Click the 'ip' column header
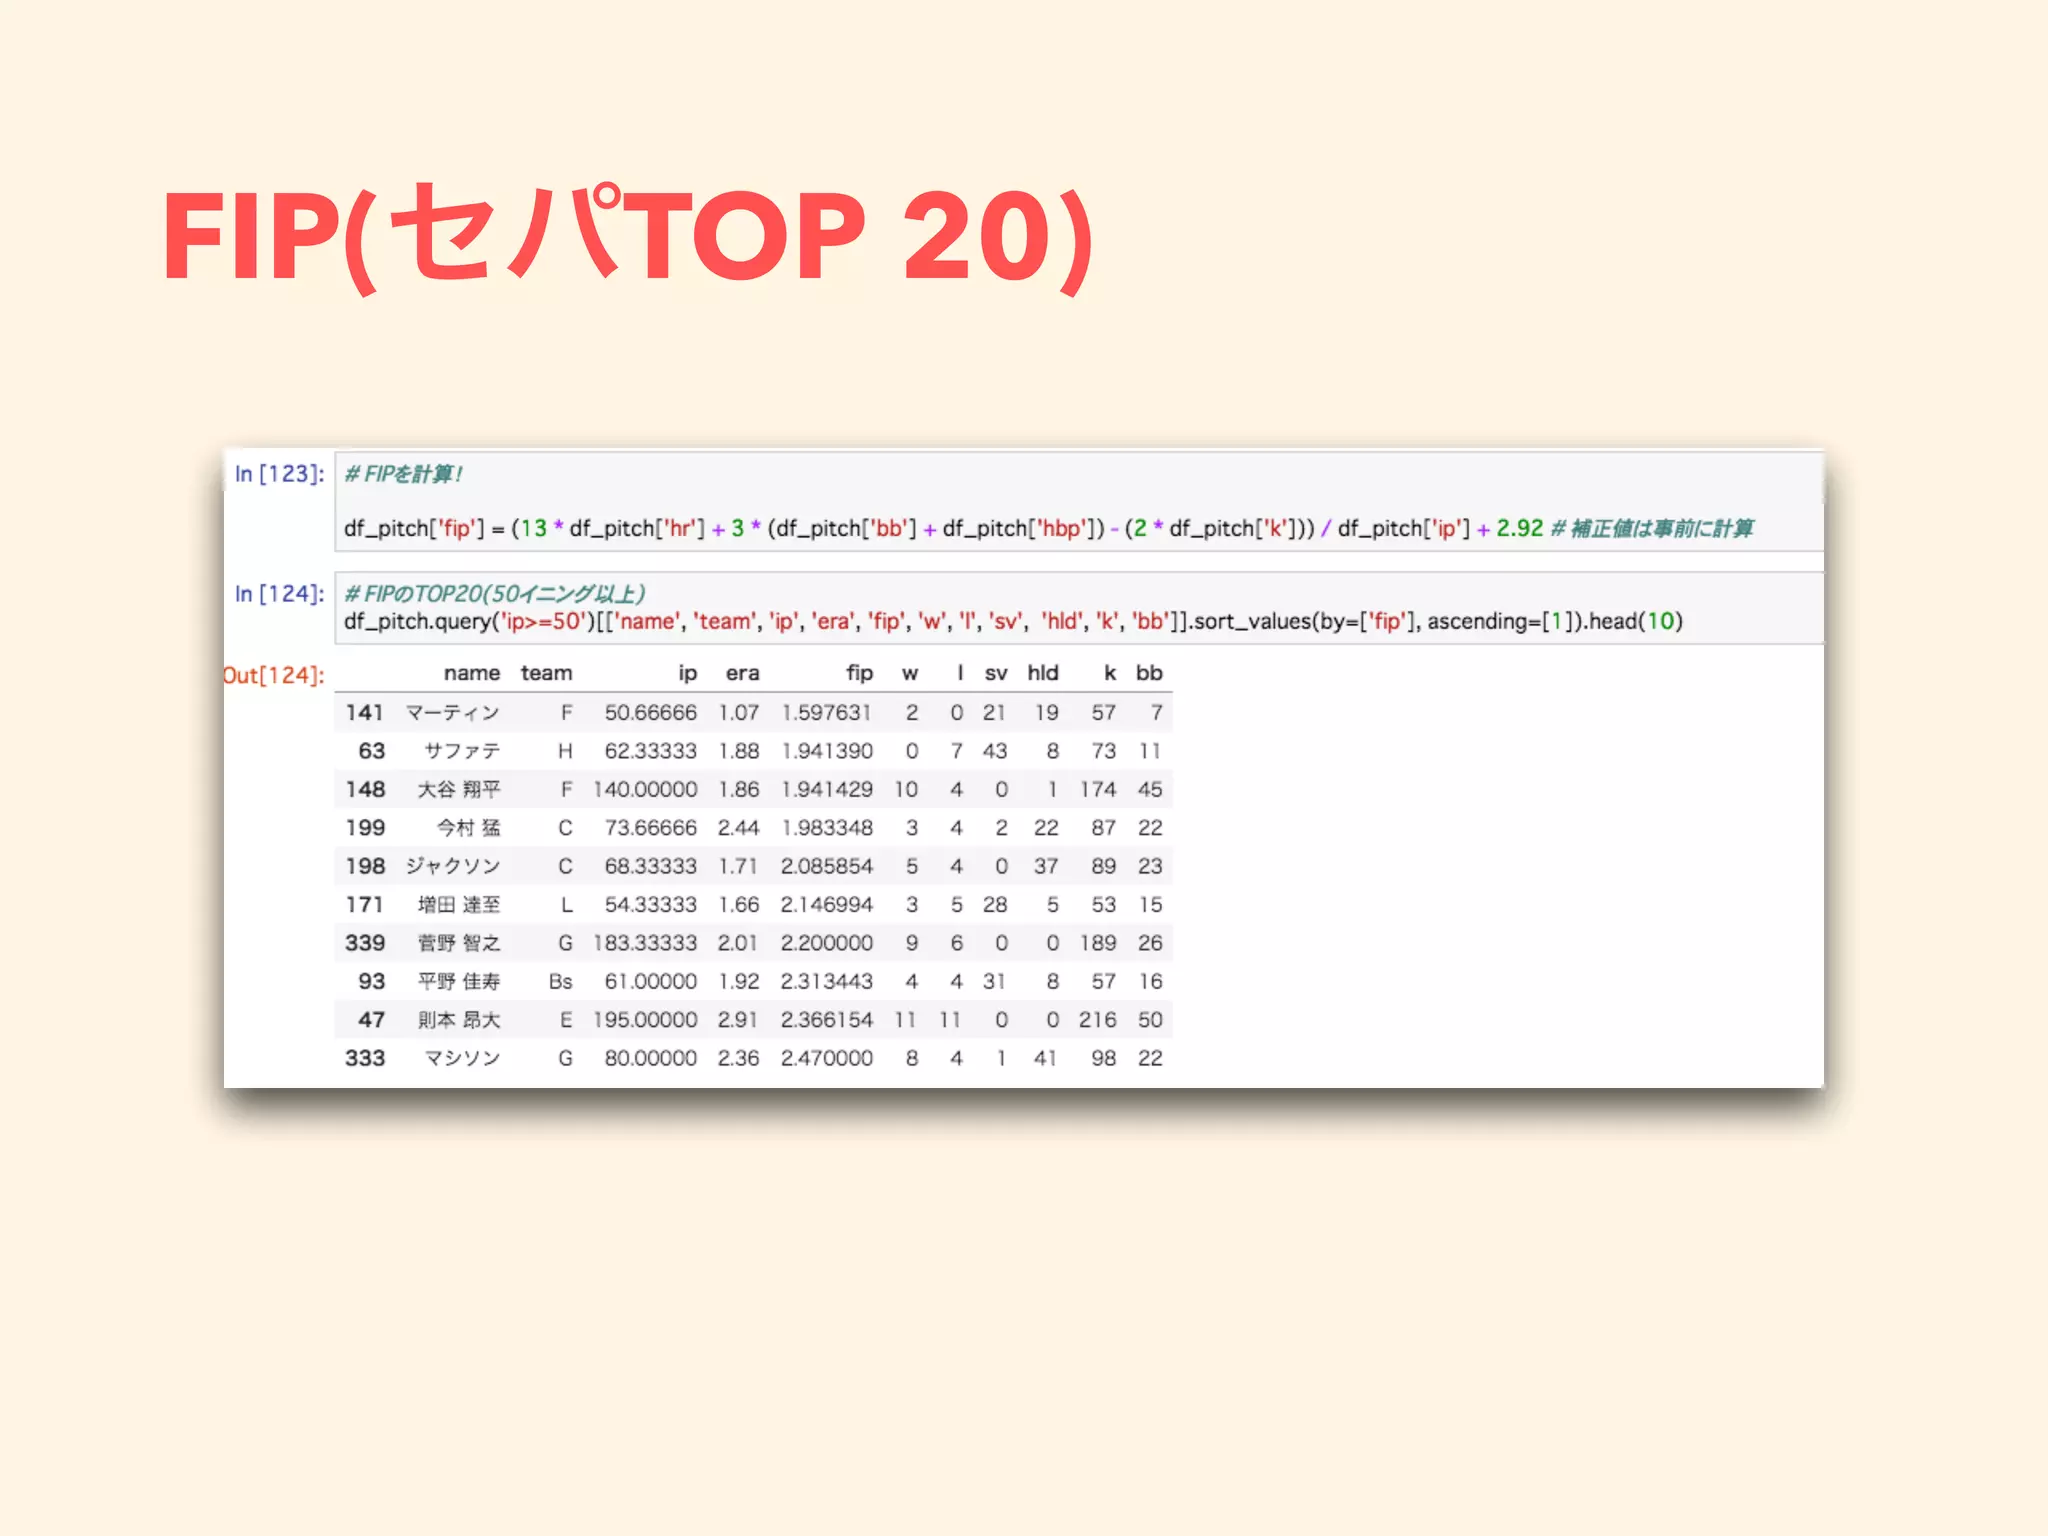Screen dimensions: 2048x1536 coord(687,674)
